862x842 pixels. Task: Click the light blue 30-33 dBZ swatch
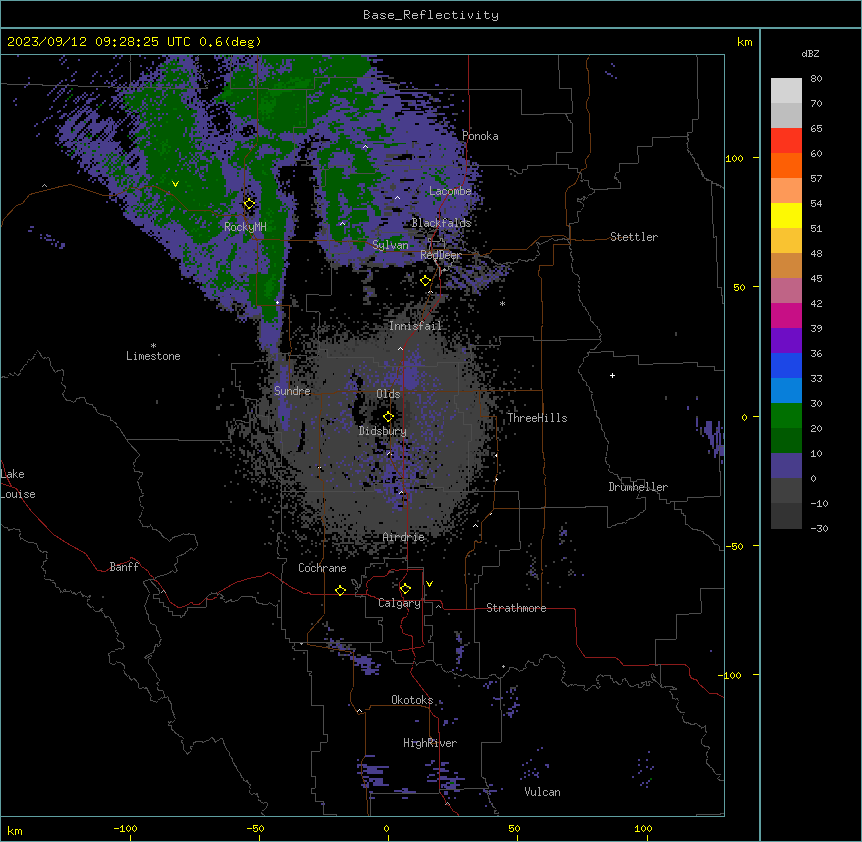pyautogui.click(x=786, y=391)
